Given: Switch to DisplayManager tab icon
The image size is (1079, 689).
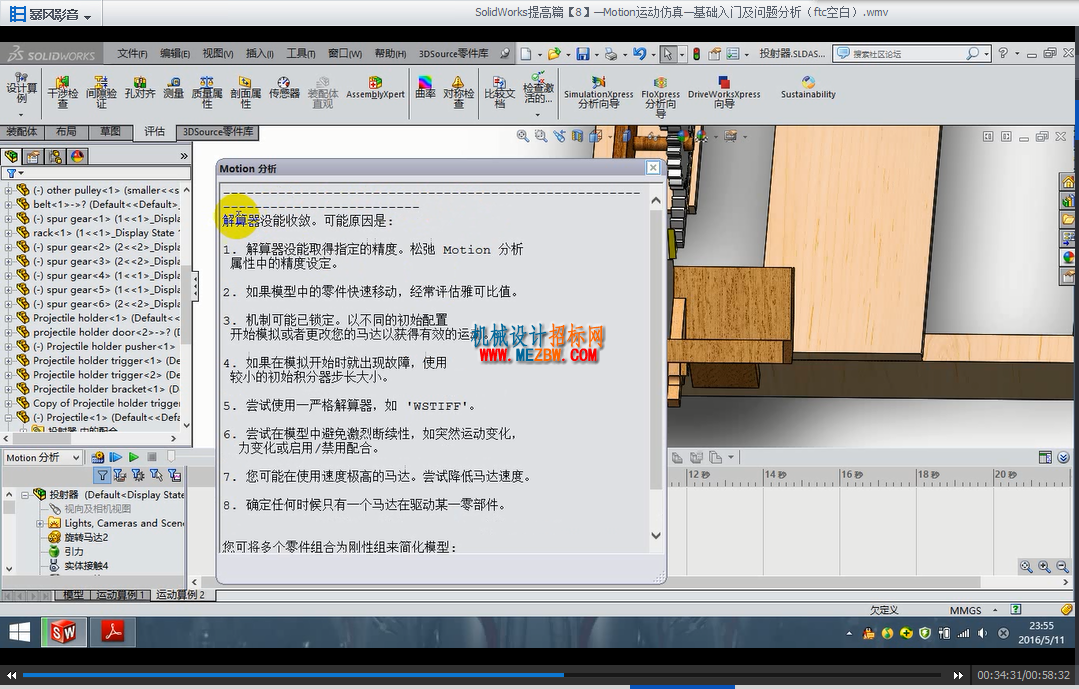Looking at the screenshot, I should (77, 156).
